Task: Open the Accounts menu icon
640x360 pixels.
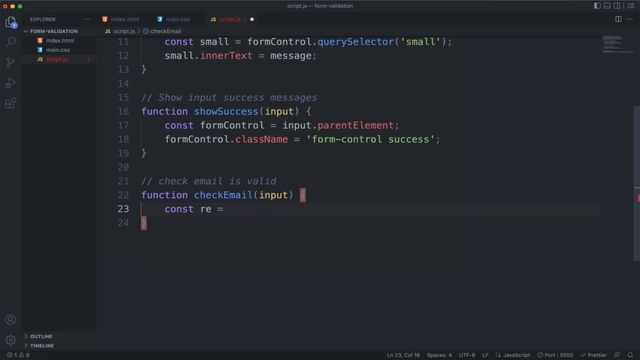Action: click(11, 320)
